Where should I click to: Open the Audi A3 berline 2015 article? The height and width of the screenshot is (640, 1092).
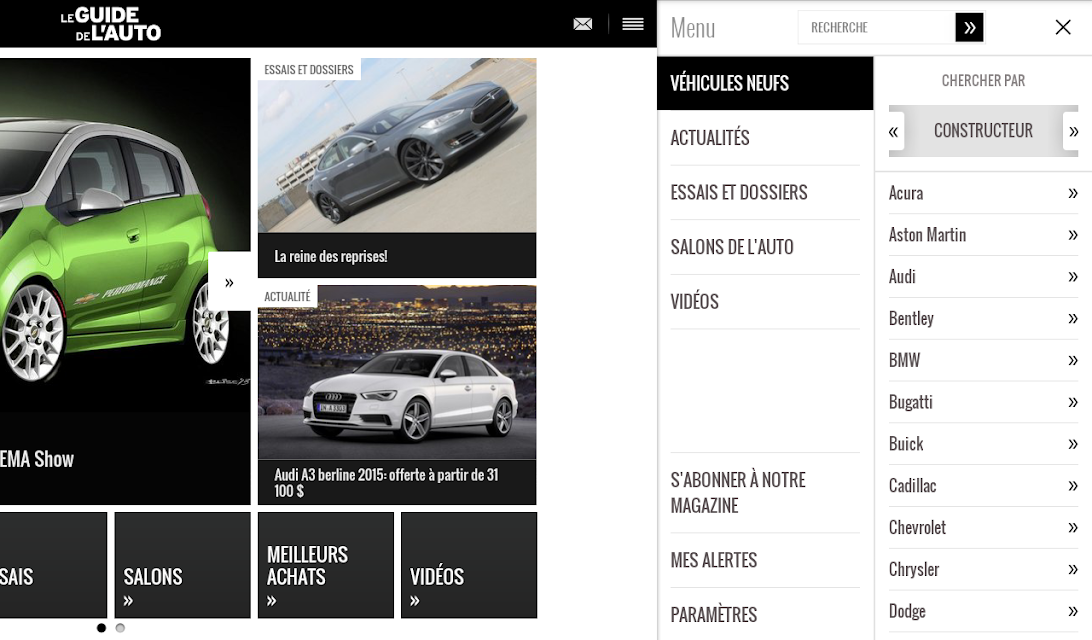[397, 395]
